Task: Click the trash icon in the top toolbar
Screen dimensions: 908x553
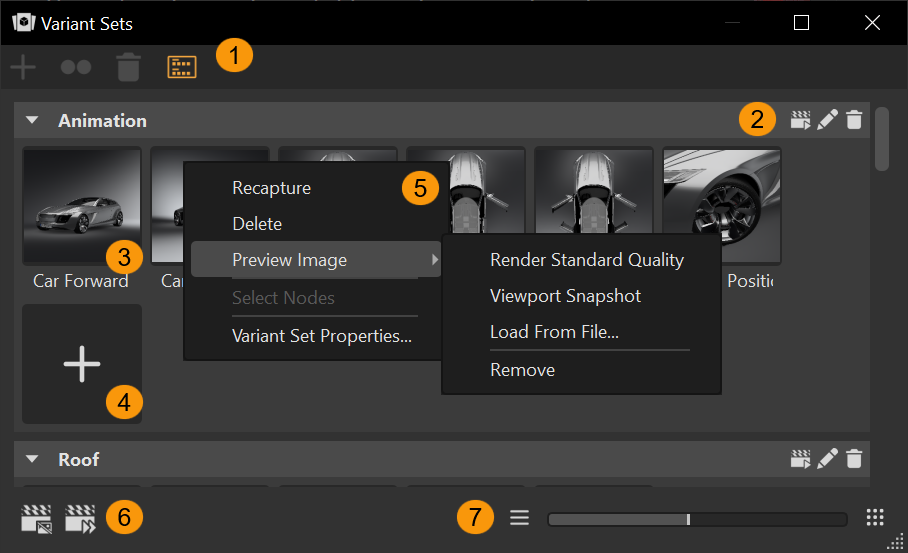Action: [129, 67]
